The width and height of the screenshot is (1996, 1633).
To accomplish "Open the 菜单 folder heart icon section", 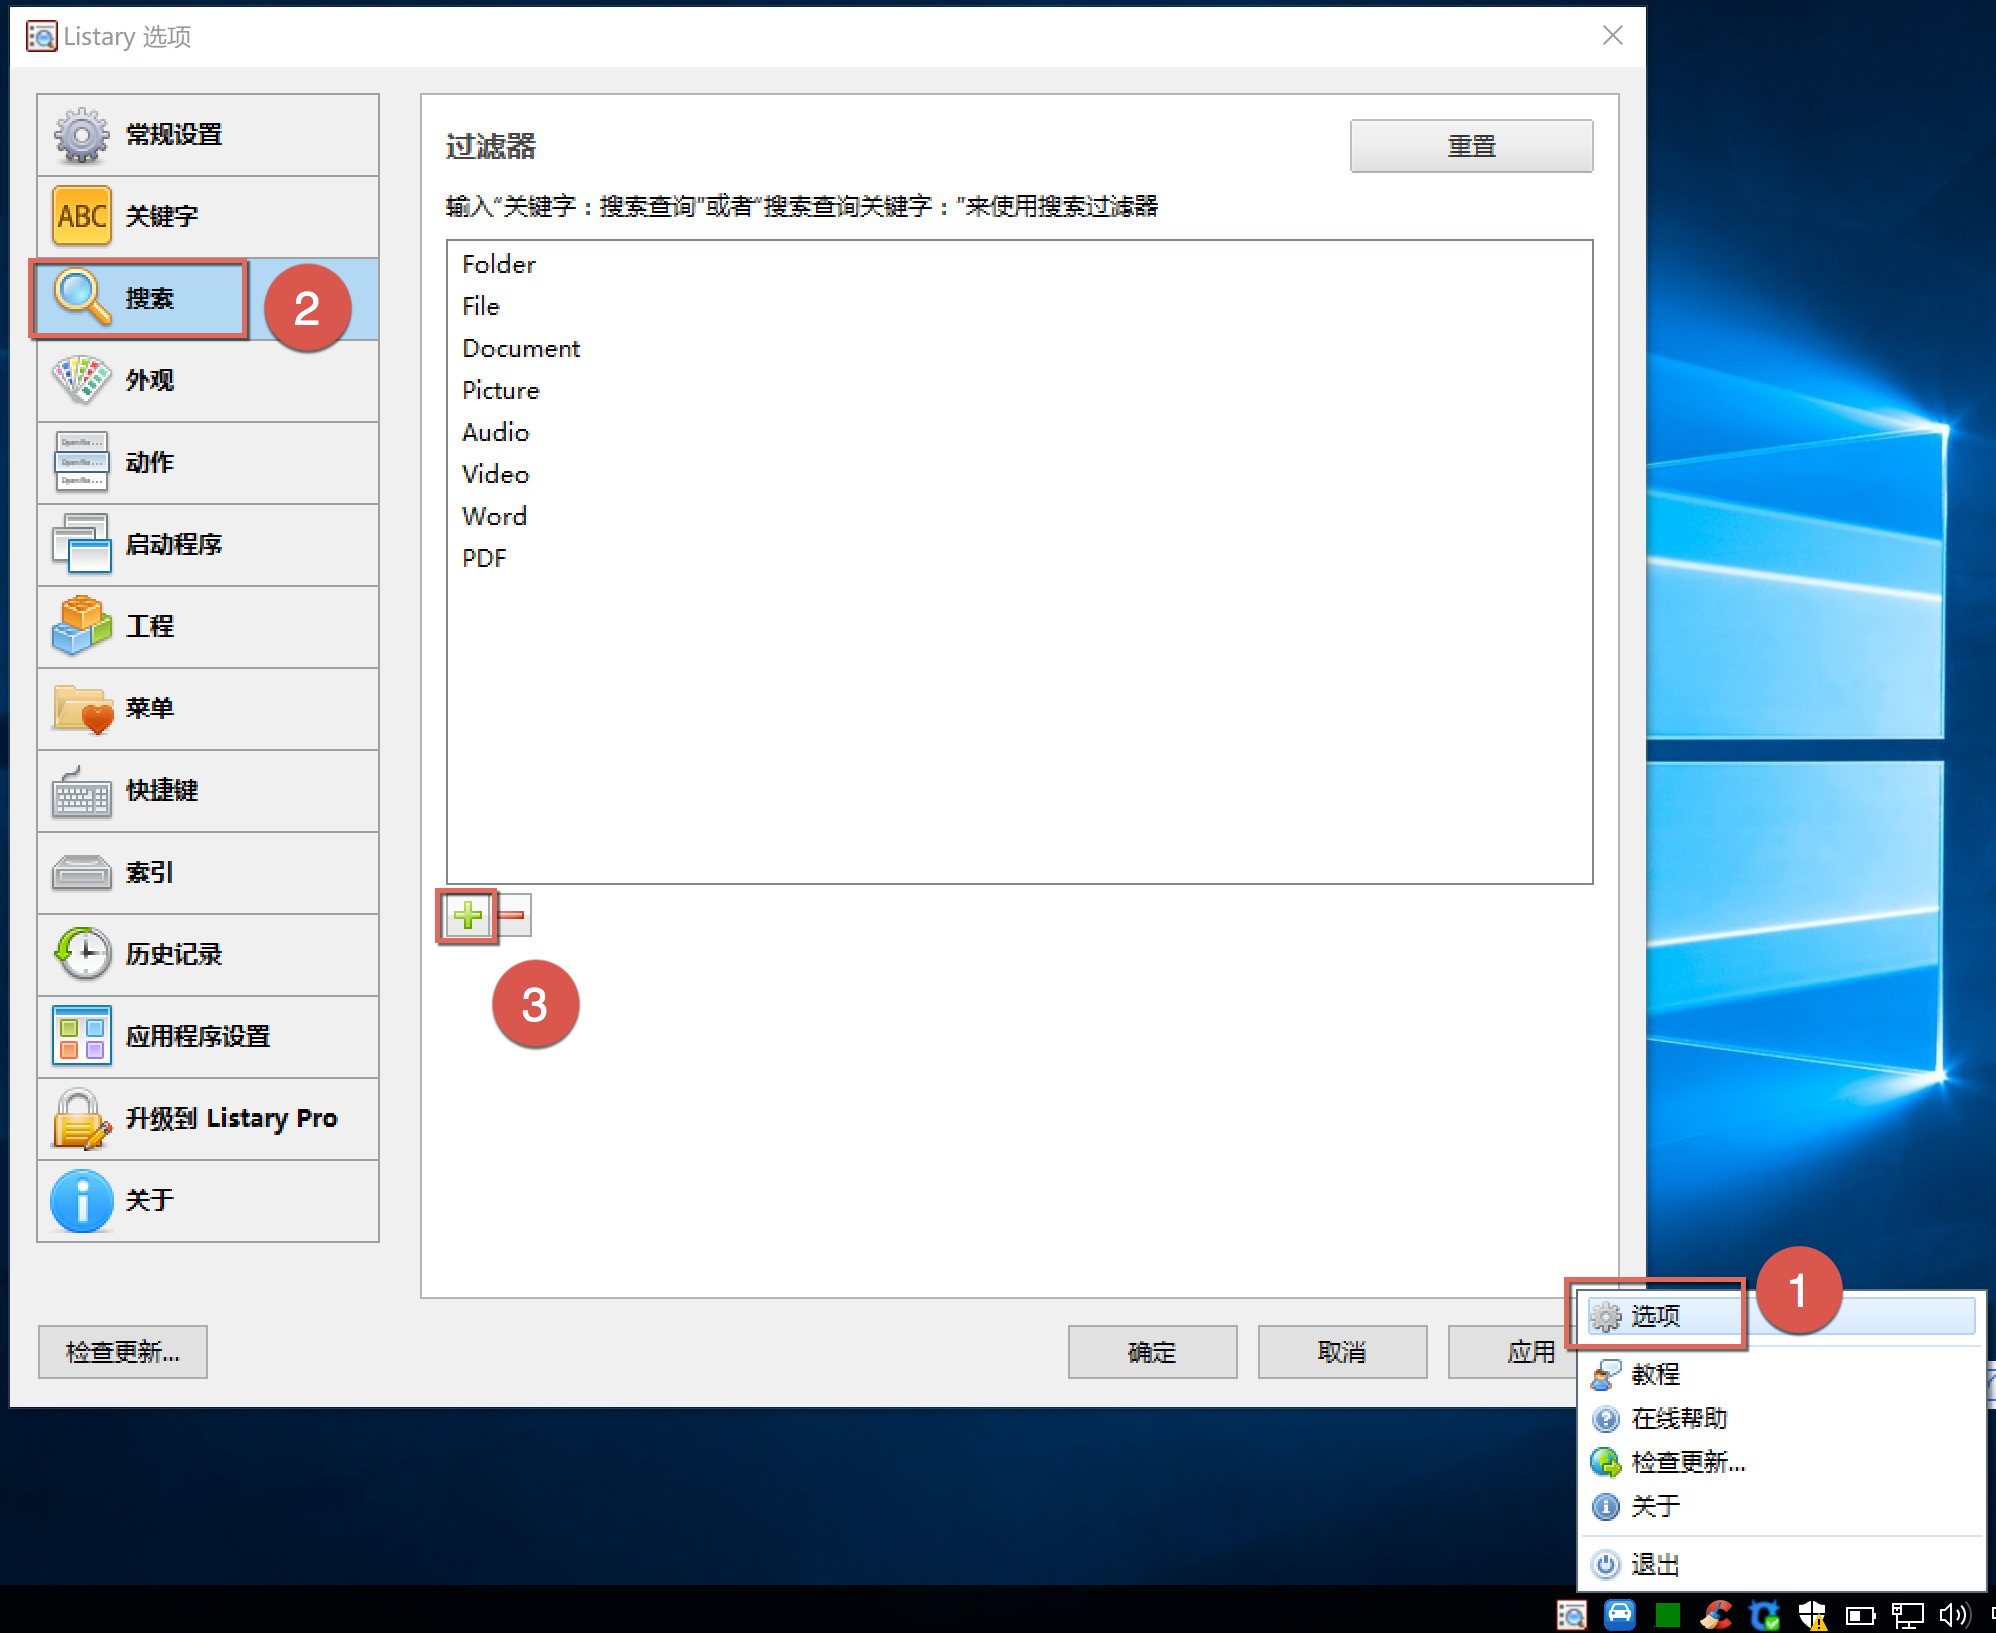I will coord(208,709).
